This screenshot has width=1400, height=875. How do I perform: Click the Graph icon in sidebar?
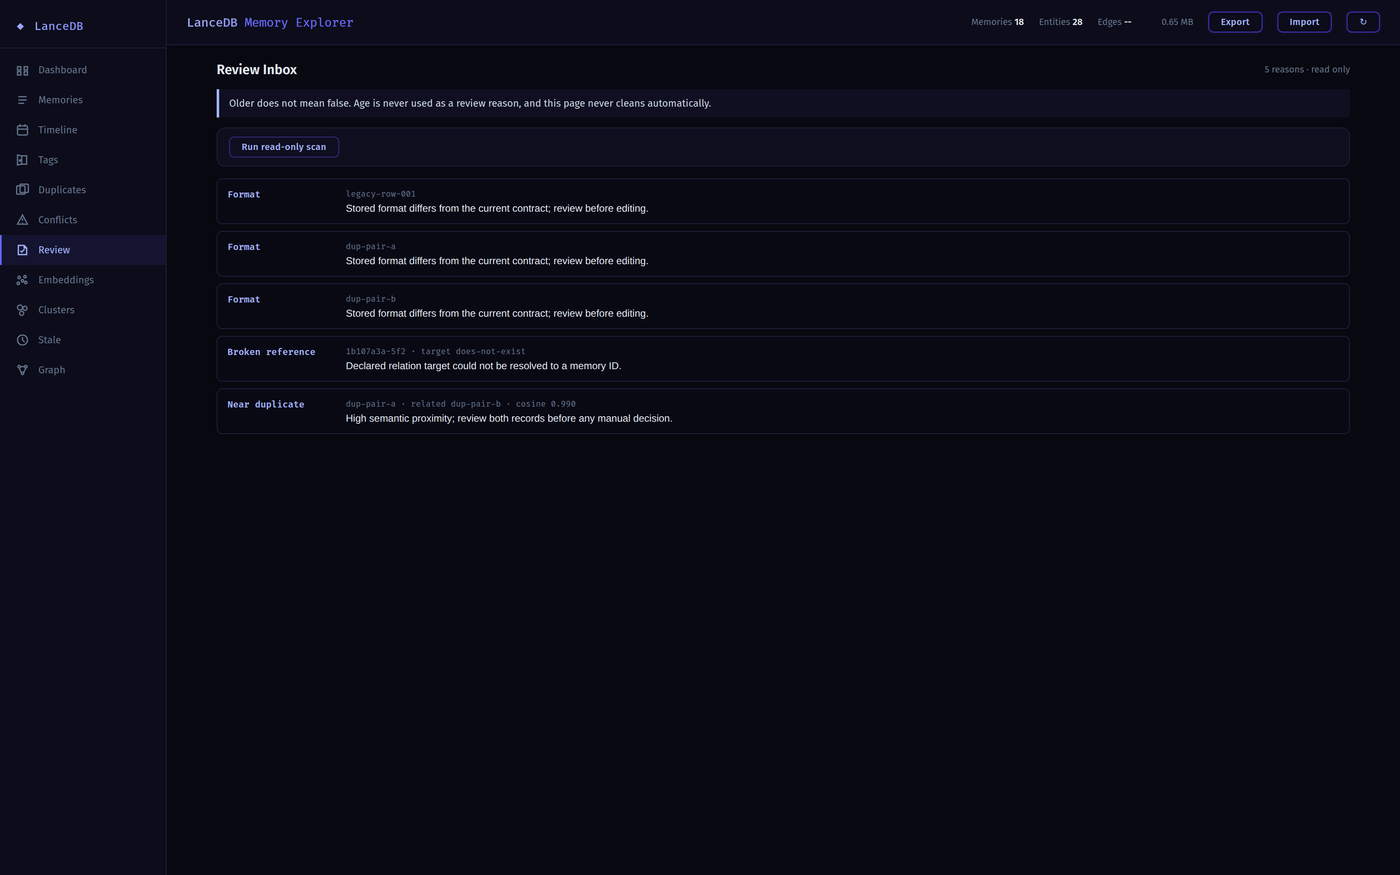22,370
